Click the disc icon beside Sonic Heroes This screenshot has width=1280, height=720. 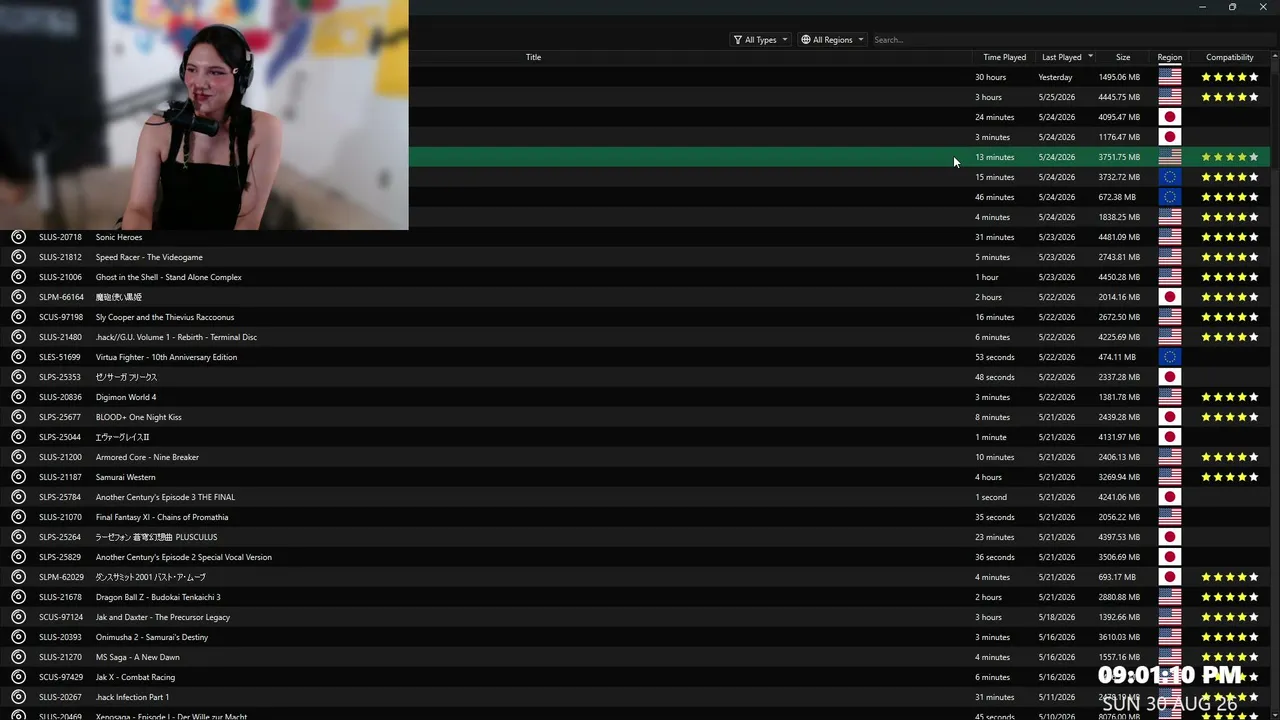[18, 237]
